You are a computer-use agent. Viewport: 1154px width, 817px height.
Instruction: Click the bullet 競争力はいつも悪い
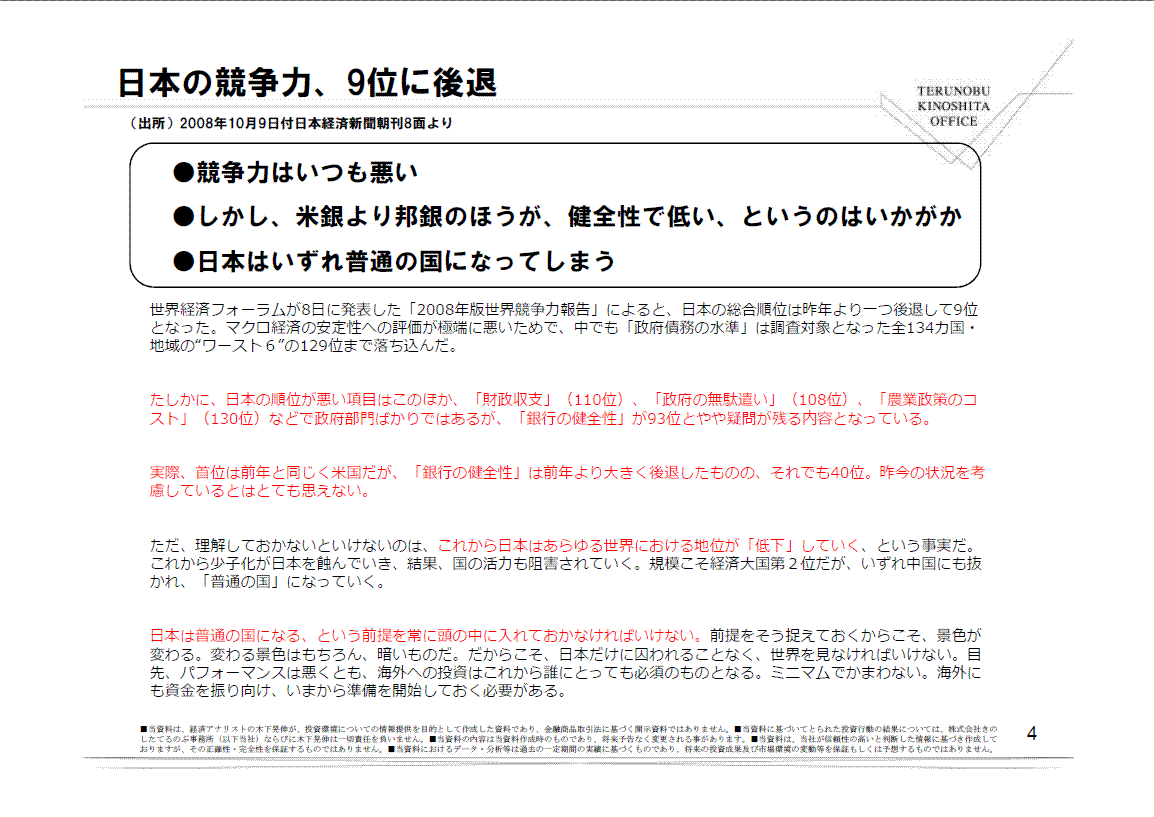coord(295,173)
